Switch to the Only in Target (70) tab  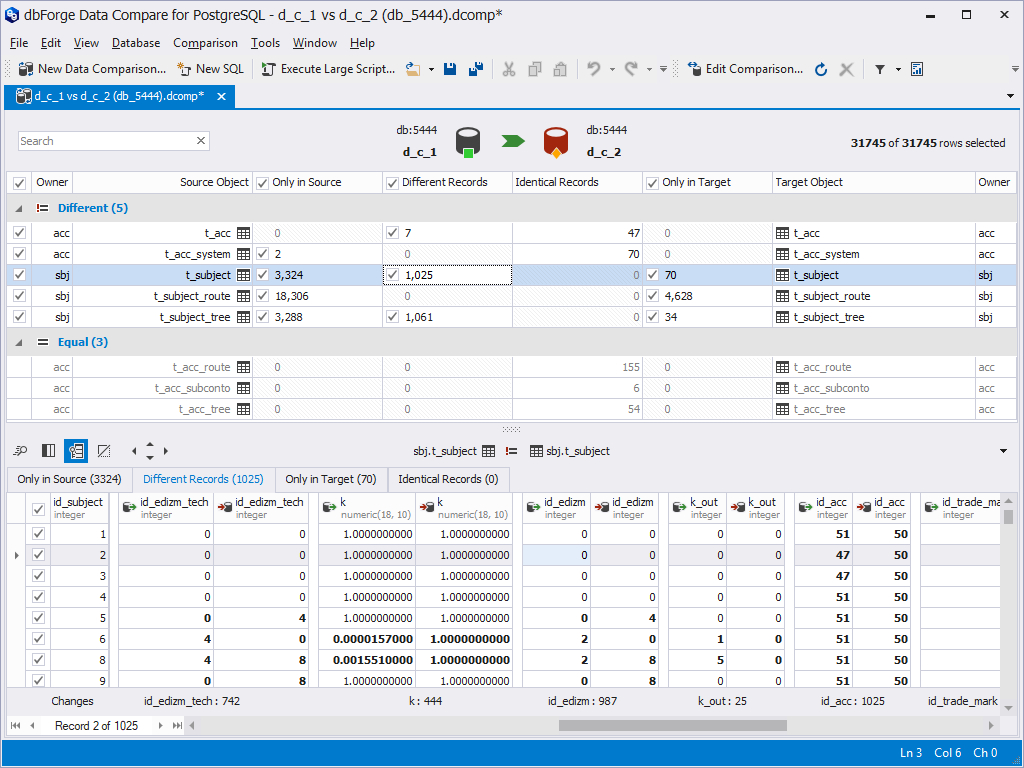coord(331,479)
